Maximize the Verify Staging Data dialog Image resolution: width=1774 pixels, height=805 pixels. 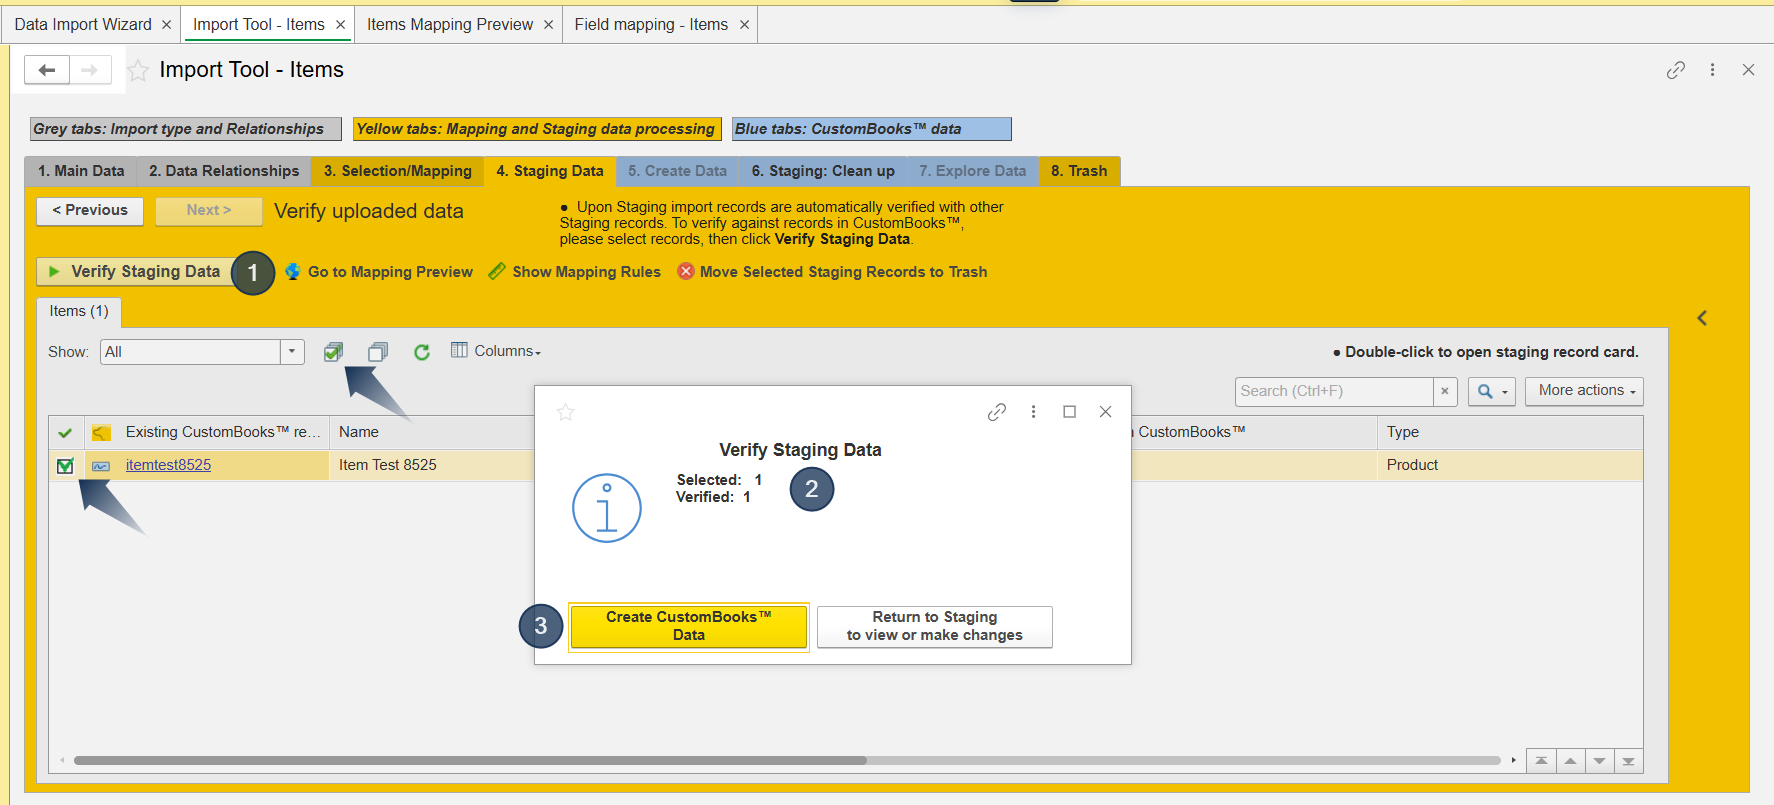(x=1069, y=412)
